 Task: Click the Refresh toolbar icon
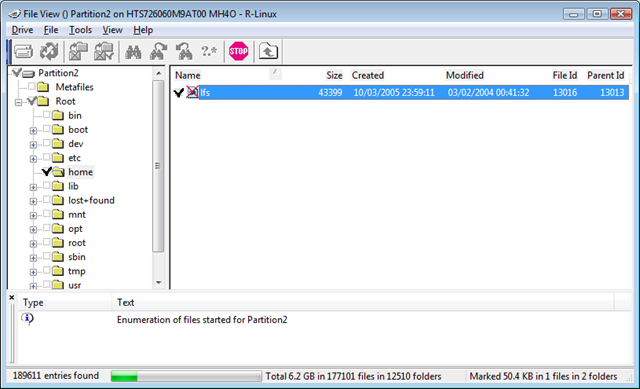click(x=49, y=51)
